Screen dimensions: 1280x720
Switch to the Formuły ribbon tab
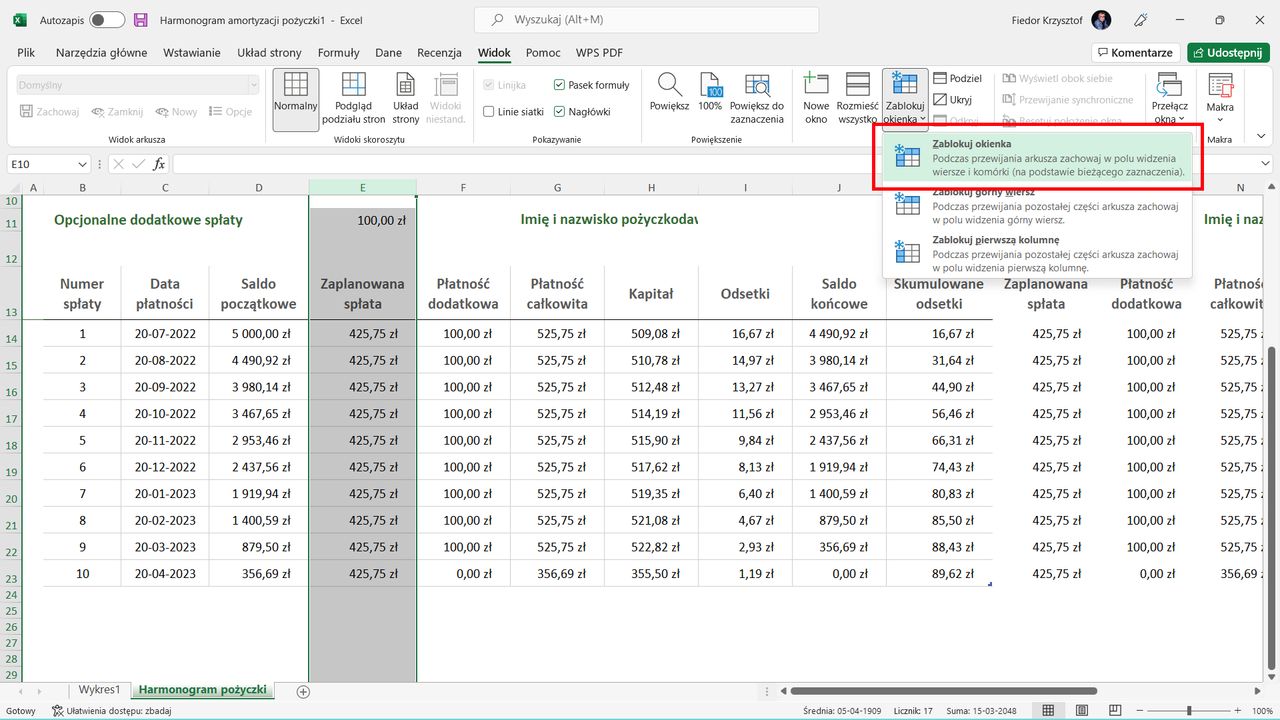338,52
